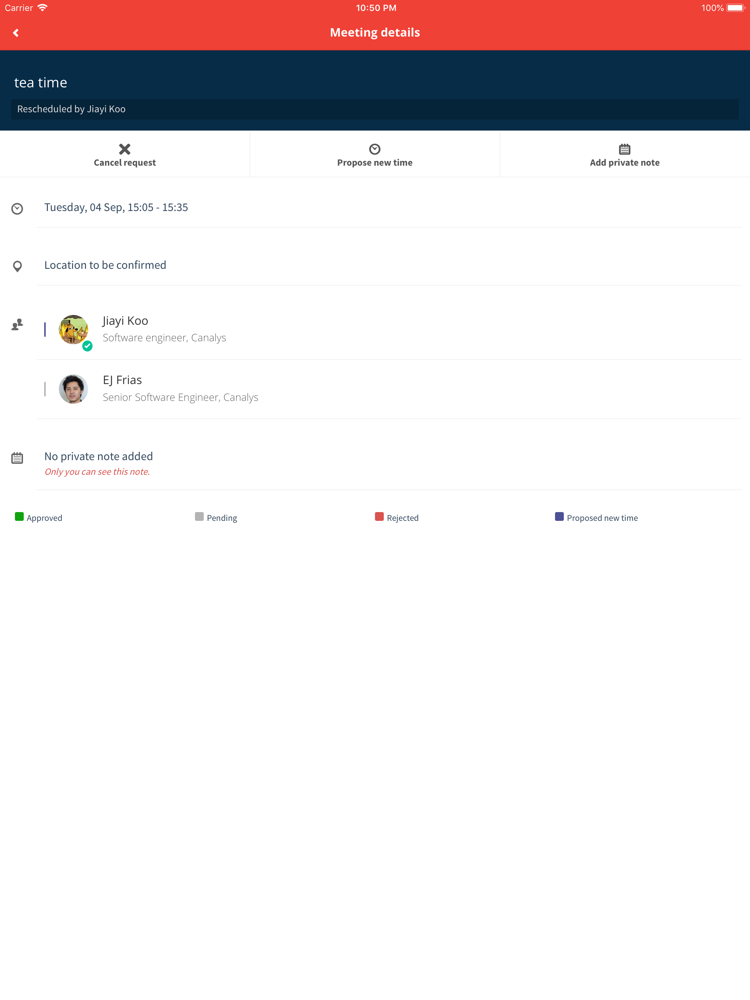Screen dimensions: 750x1000
Task: Click the 10:50 PM status bar clock
Action: tap(376, 8)
